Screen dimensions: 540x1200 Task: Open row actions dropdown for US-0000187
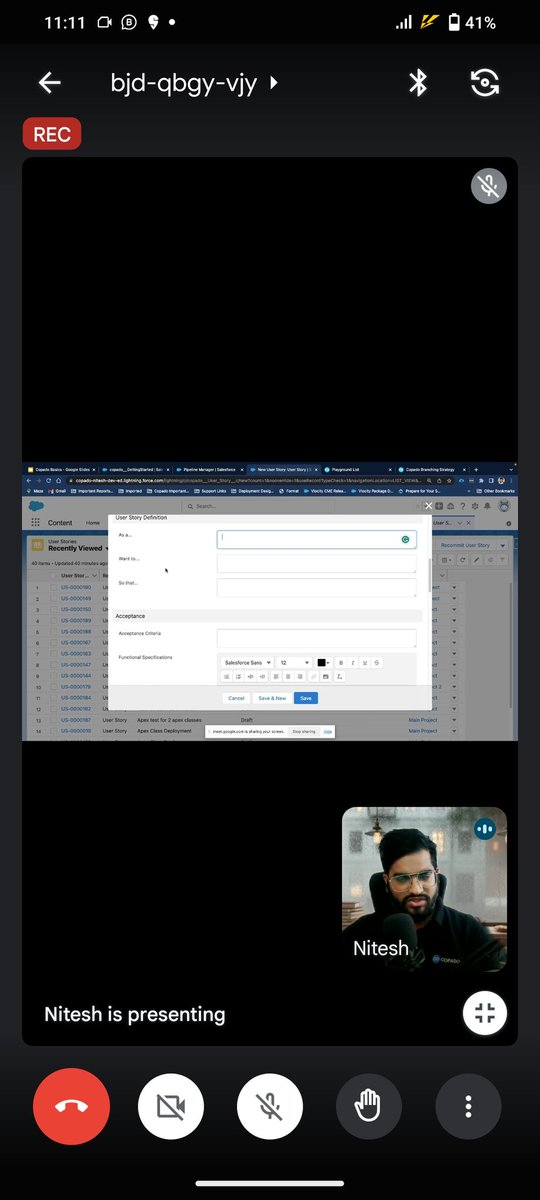coord(454,720)
